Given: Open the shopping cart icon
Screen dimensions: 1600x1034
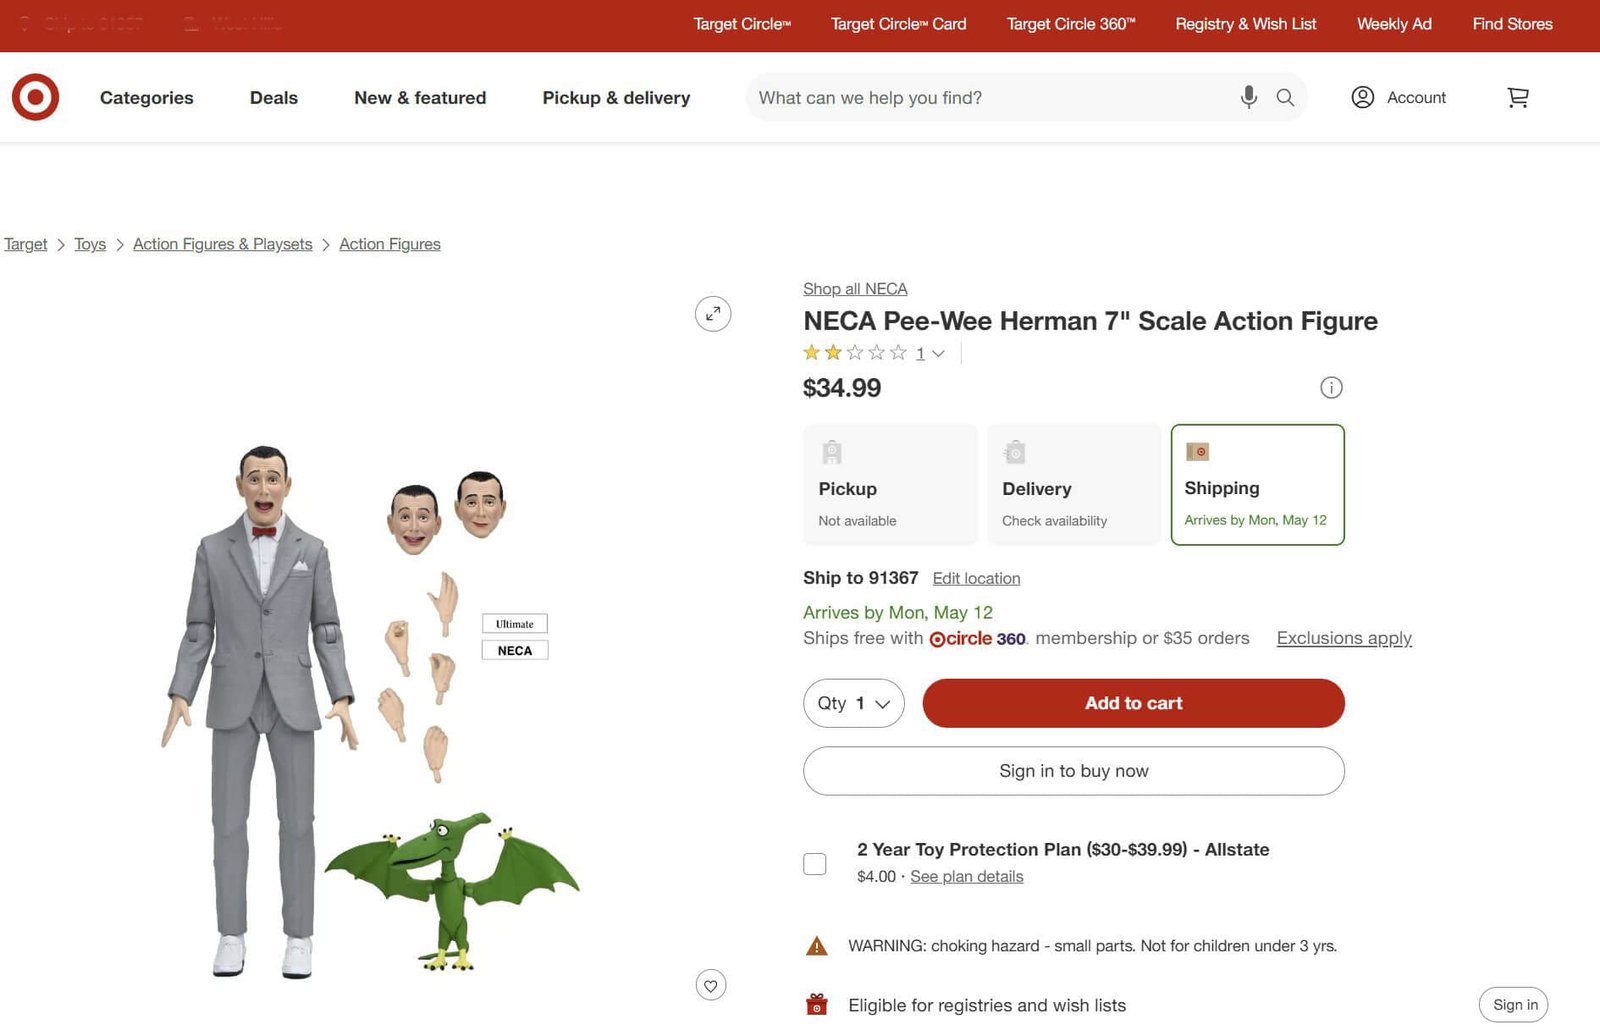Looking at the screenshot, I should (1518, 98).
